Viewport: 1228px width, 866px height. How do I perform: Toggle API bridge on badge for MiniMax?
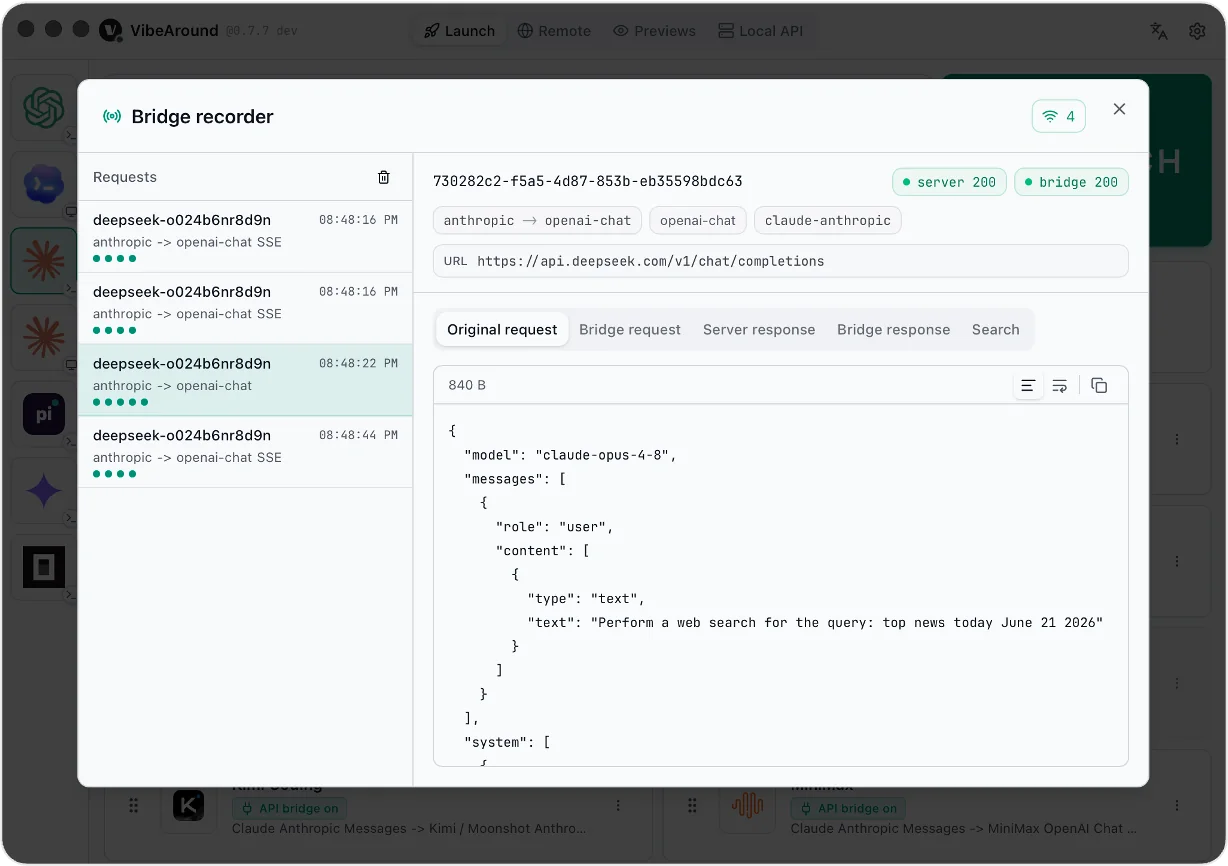coord(848,808)
